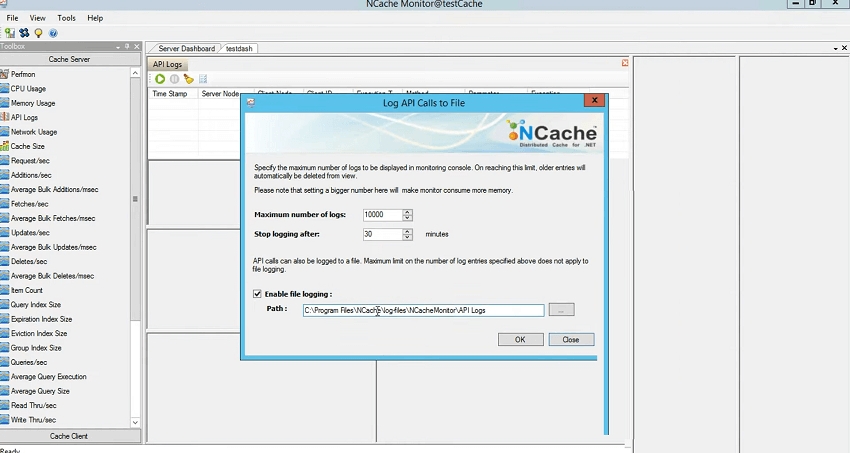Click Server Node column header

[x=220, y=94]
